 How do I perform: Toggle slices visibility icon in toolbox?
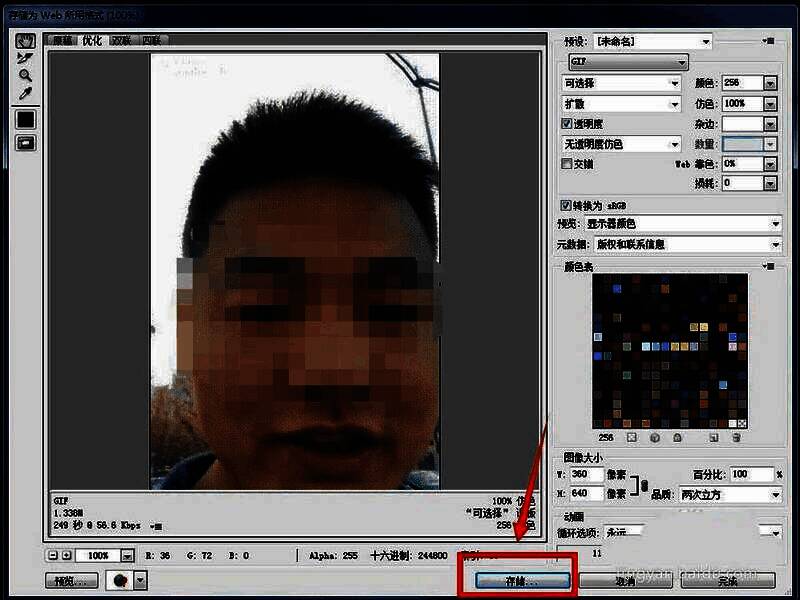(25, 143)
